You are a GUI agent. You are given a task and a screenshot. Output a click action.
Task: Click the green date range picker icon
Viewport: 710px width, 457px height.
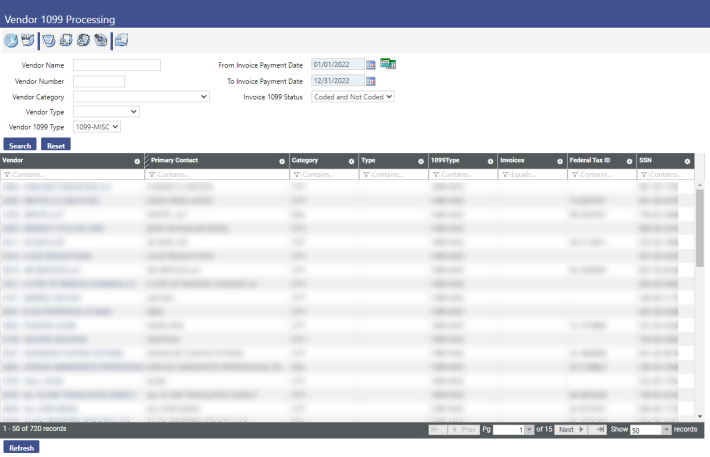[388, 64]
